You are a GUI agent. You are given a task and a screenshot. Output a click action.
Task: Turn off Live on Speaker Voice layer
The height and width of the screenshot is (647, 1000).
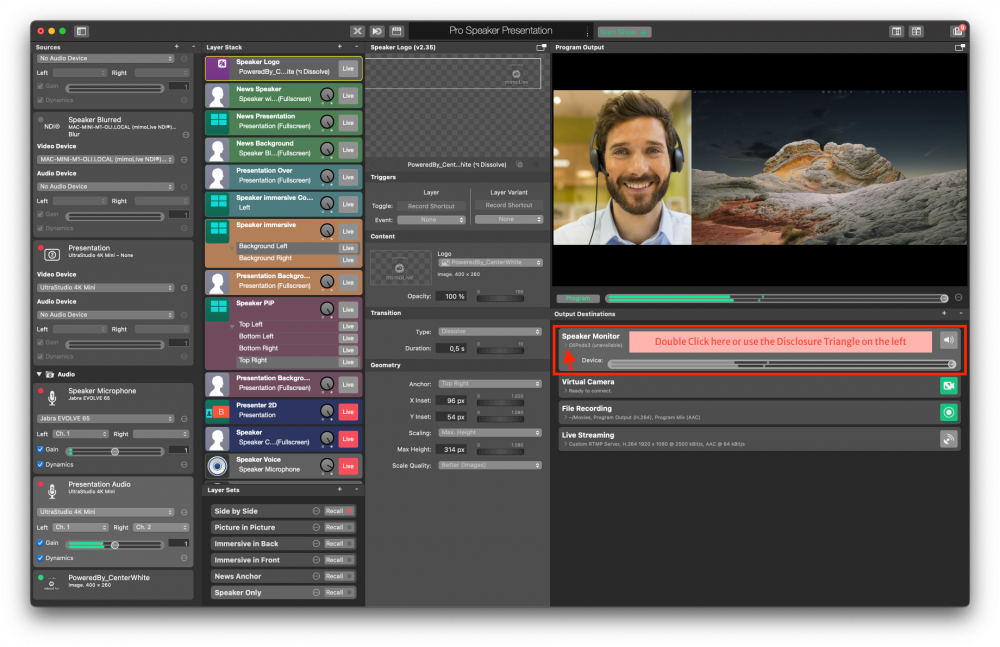click(x=348, y=466)
